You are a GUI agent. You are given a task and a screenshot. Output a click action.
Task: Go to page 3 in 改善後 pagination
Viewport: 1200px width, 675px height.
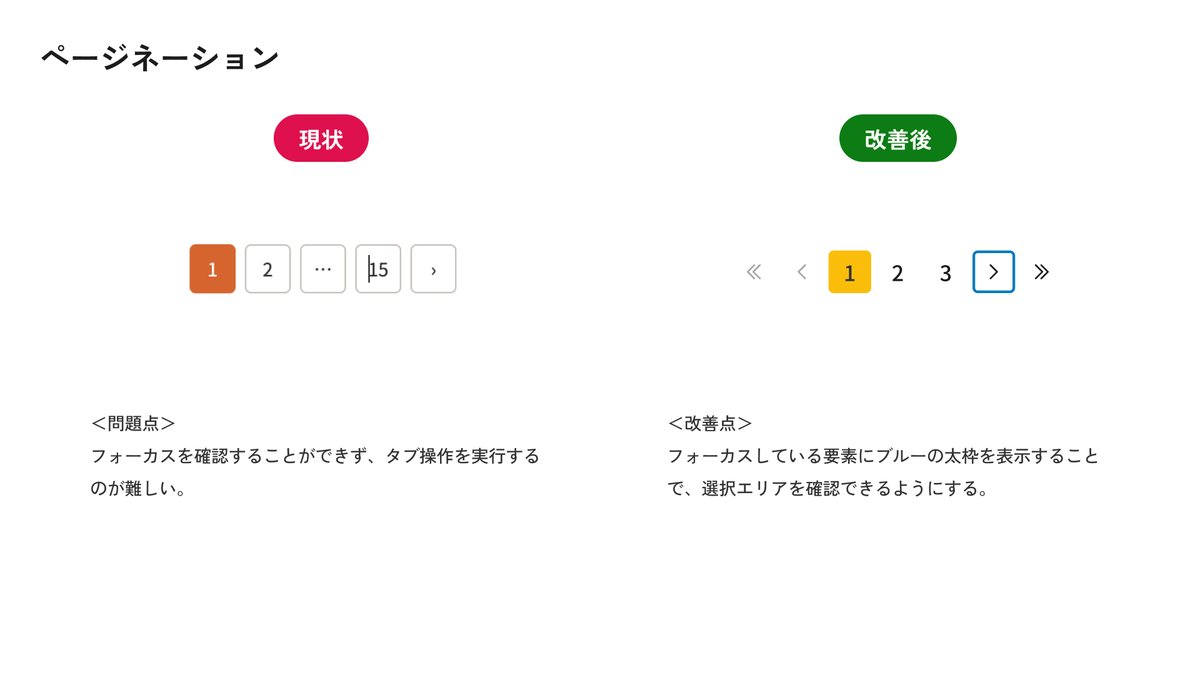coord(945,273)
